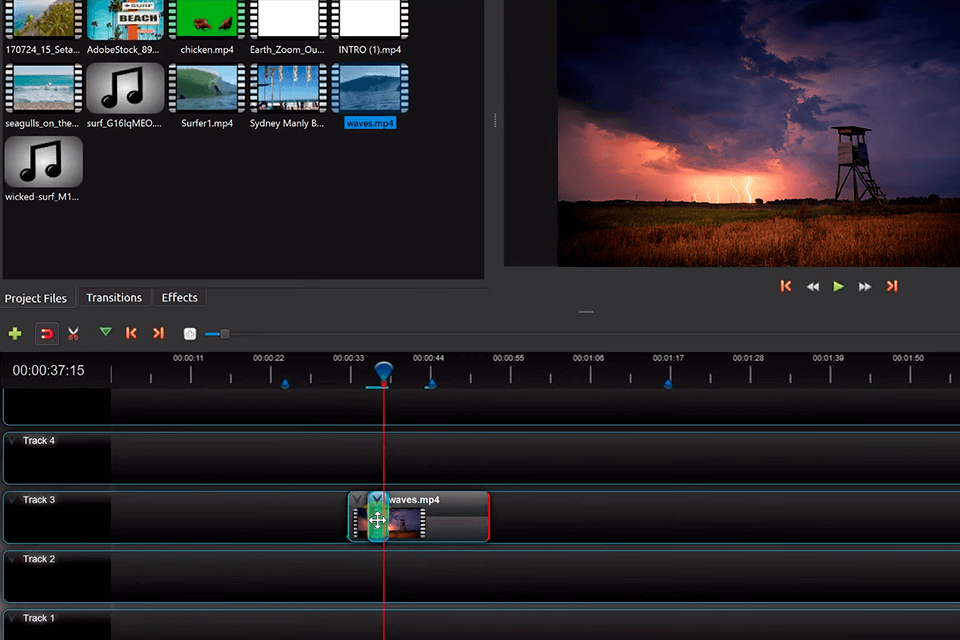Open the Track 2 menu arrow
960x640 pixels.
pos(12,559)
